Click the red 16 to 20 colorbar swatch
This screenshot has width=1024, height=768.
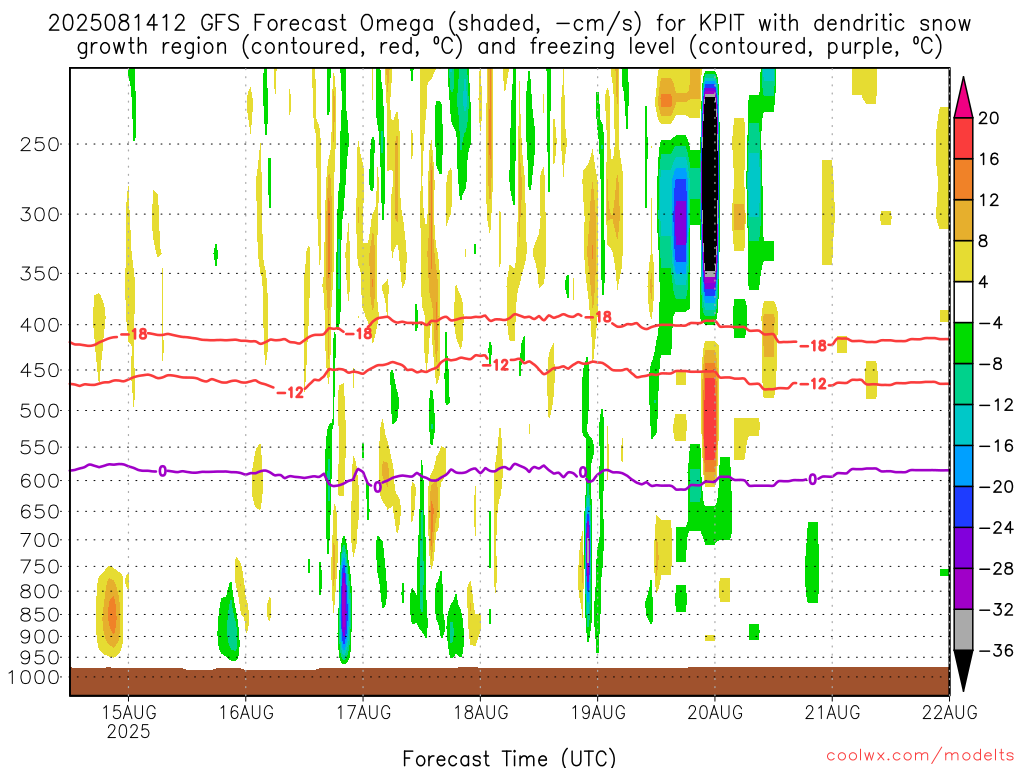click(x=963, y=138)
